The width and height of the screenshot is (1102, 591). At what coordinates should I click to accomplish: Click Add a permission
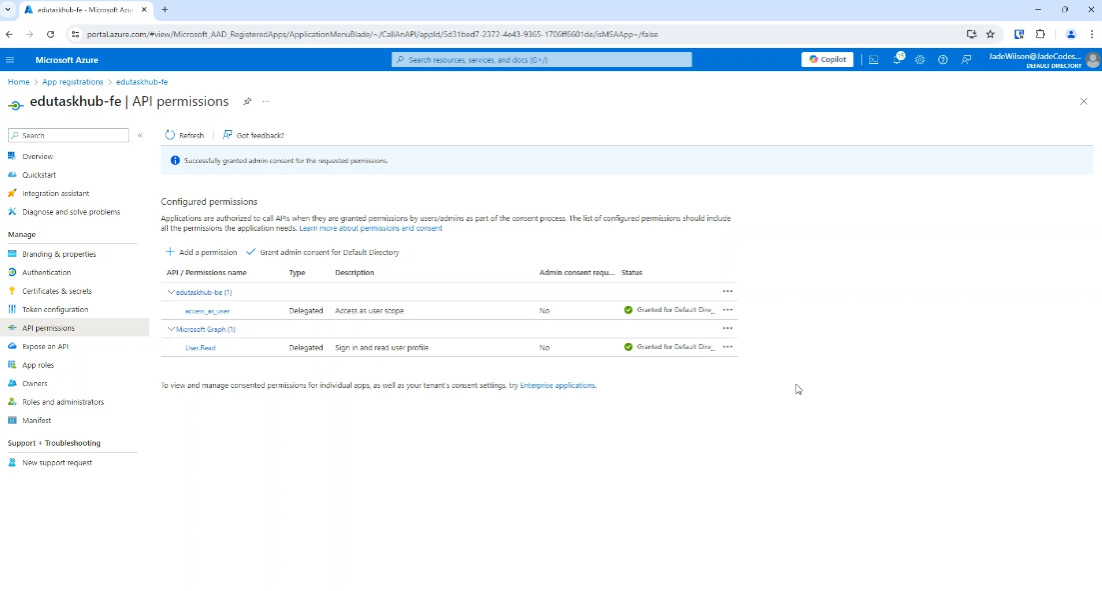(201, 252)
